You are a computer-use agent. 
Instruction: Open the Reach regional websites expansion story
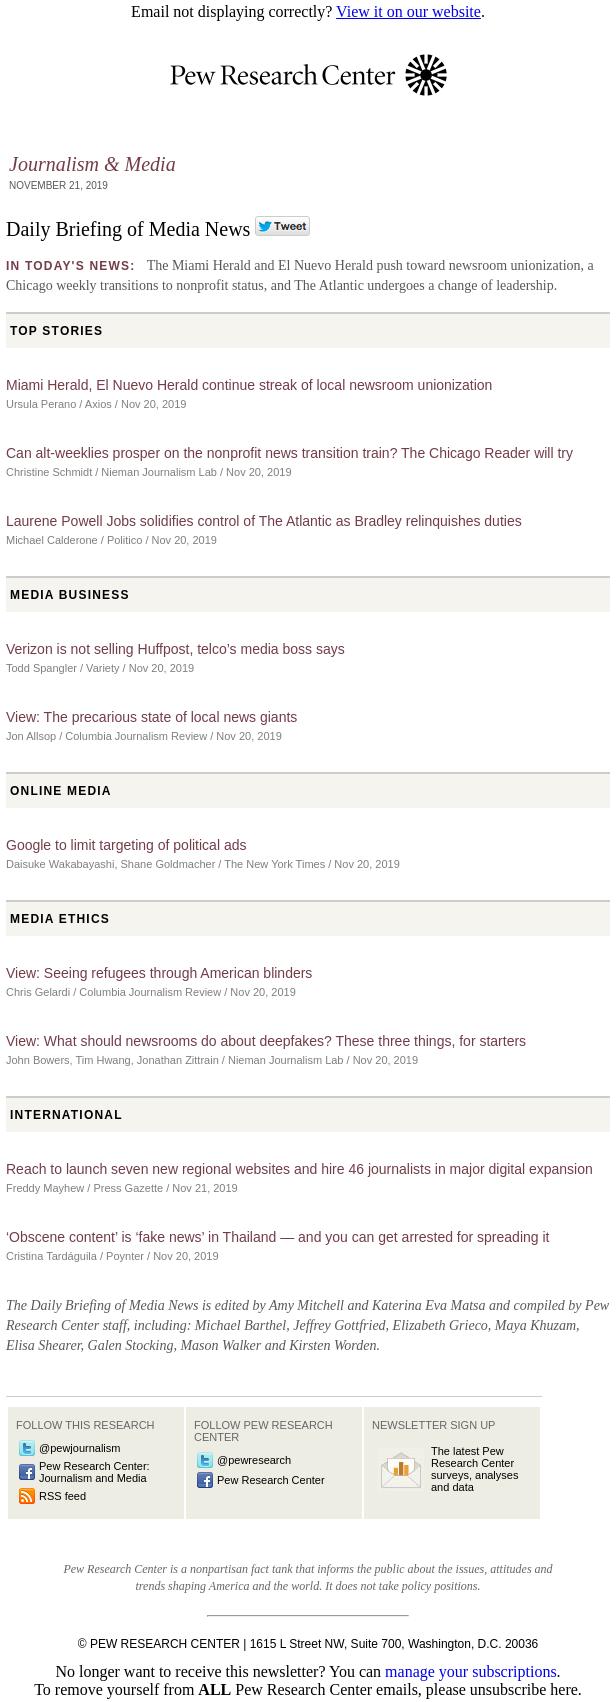click(x=299, y=1169)
